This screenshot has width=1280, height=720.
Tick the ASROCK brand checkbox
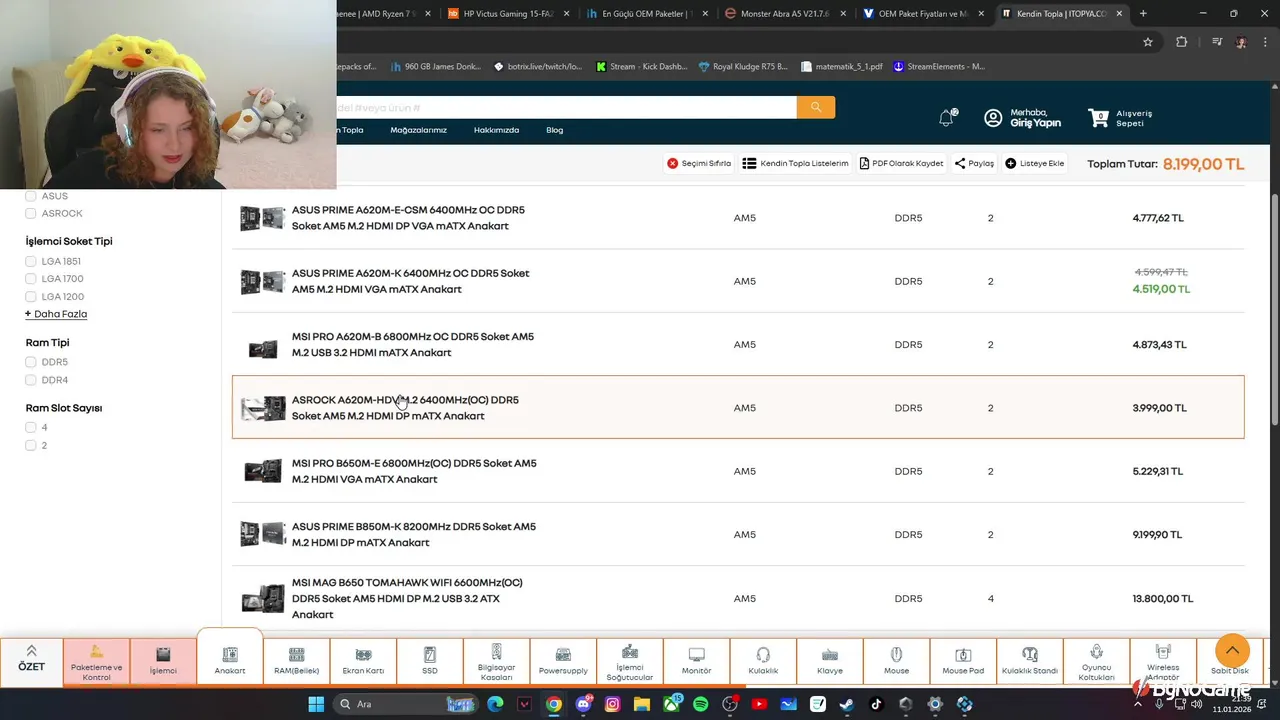[x=31, y=214]
